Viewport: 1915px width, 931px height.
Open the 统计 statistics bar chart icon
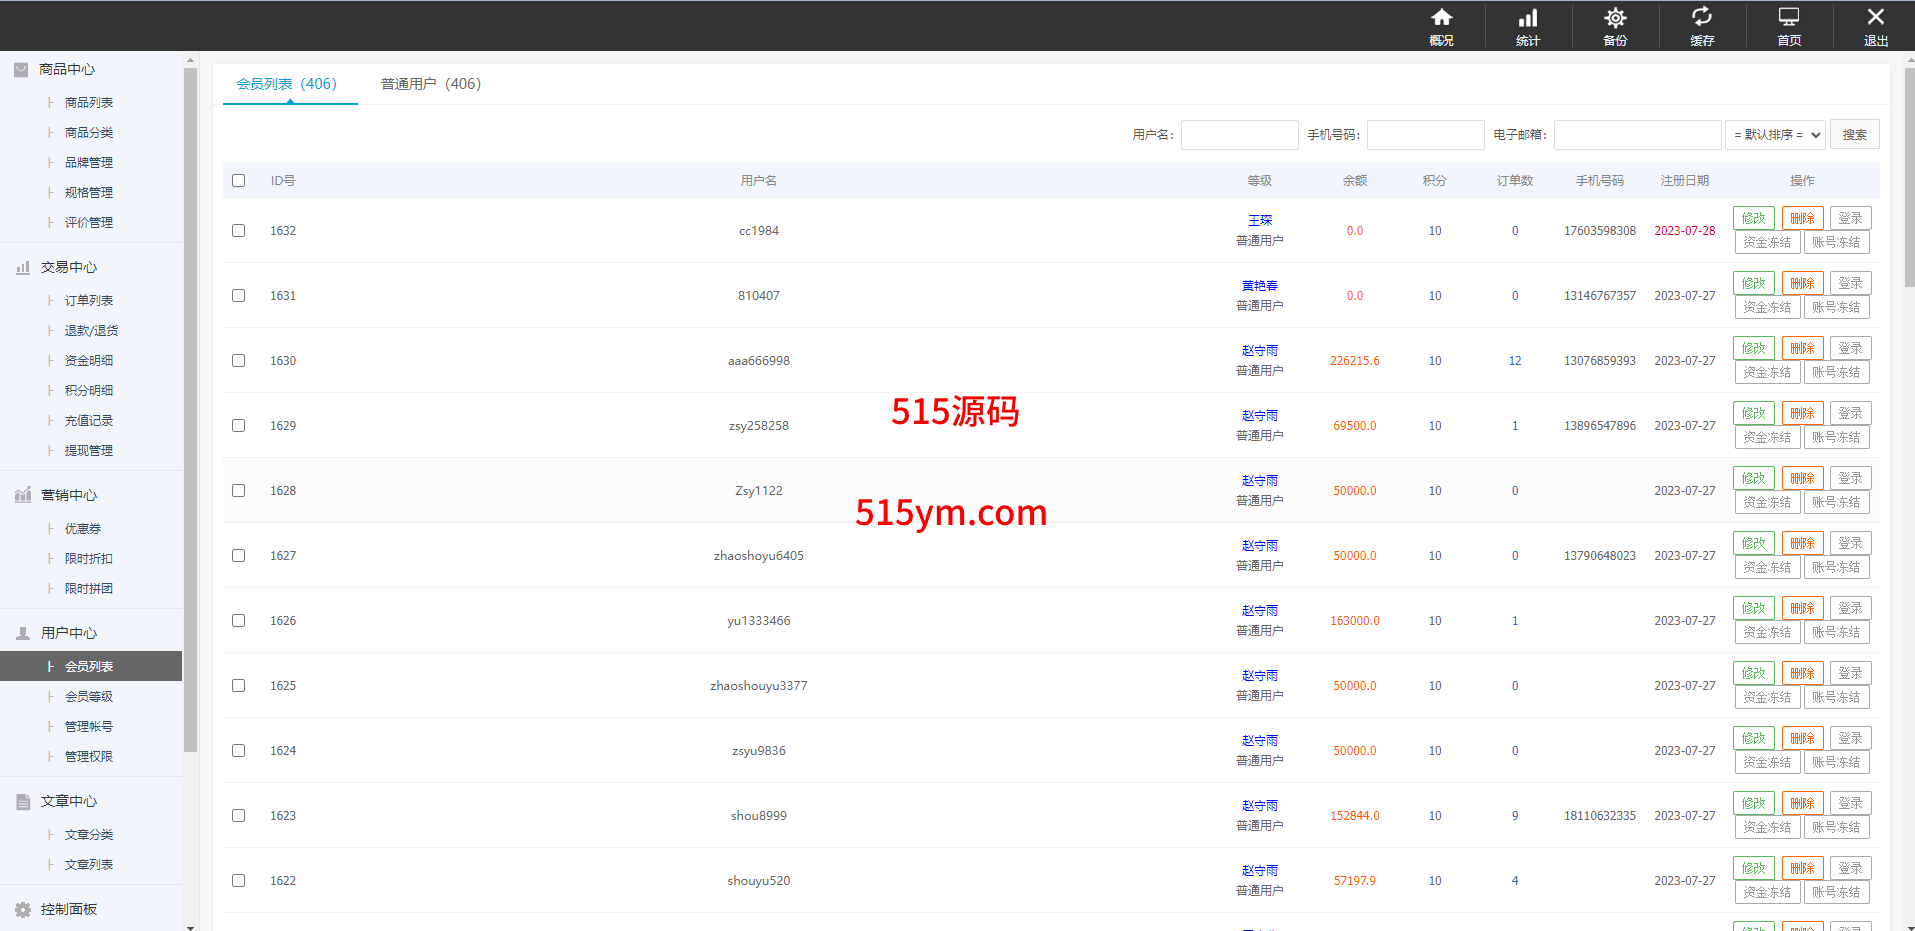pyautogui.click(x=1528, y=18)
